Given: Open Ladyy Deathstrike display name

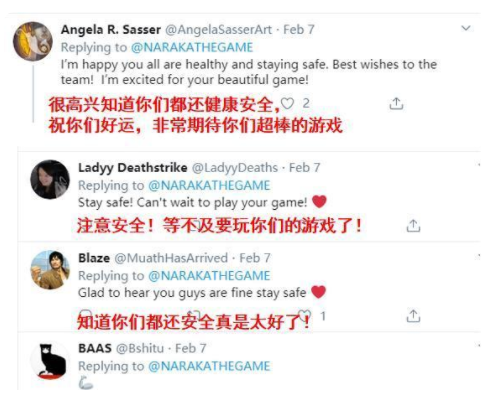Looking at the screenshot, I should [x=133, y=168].
